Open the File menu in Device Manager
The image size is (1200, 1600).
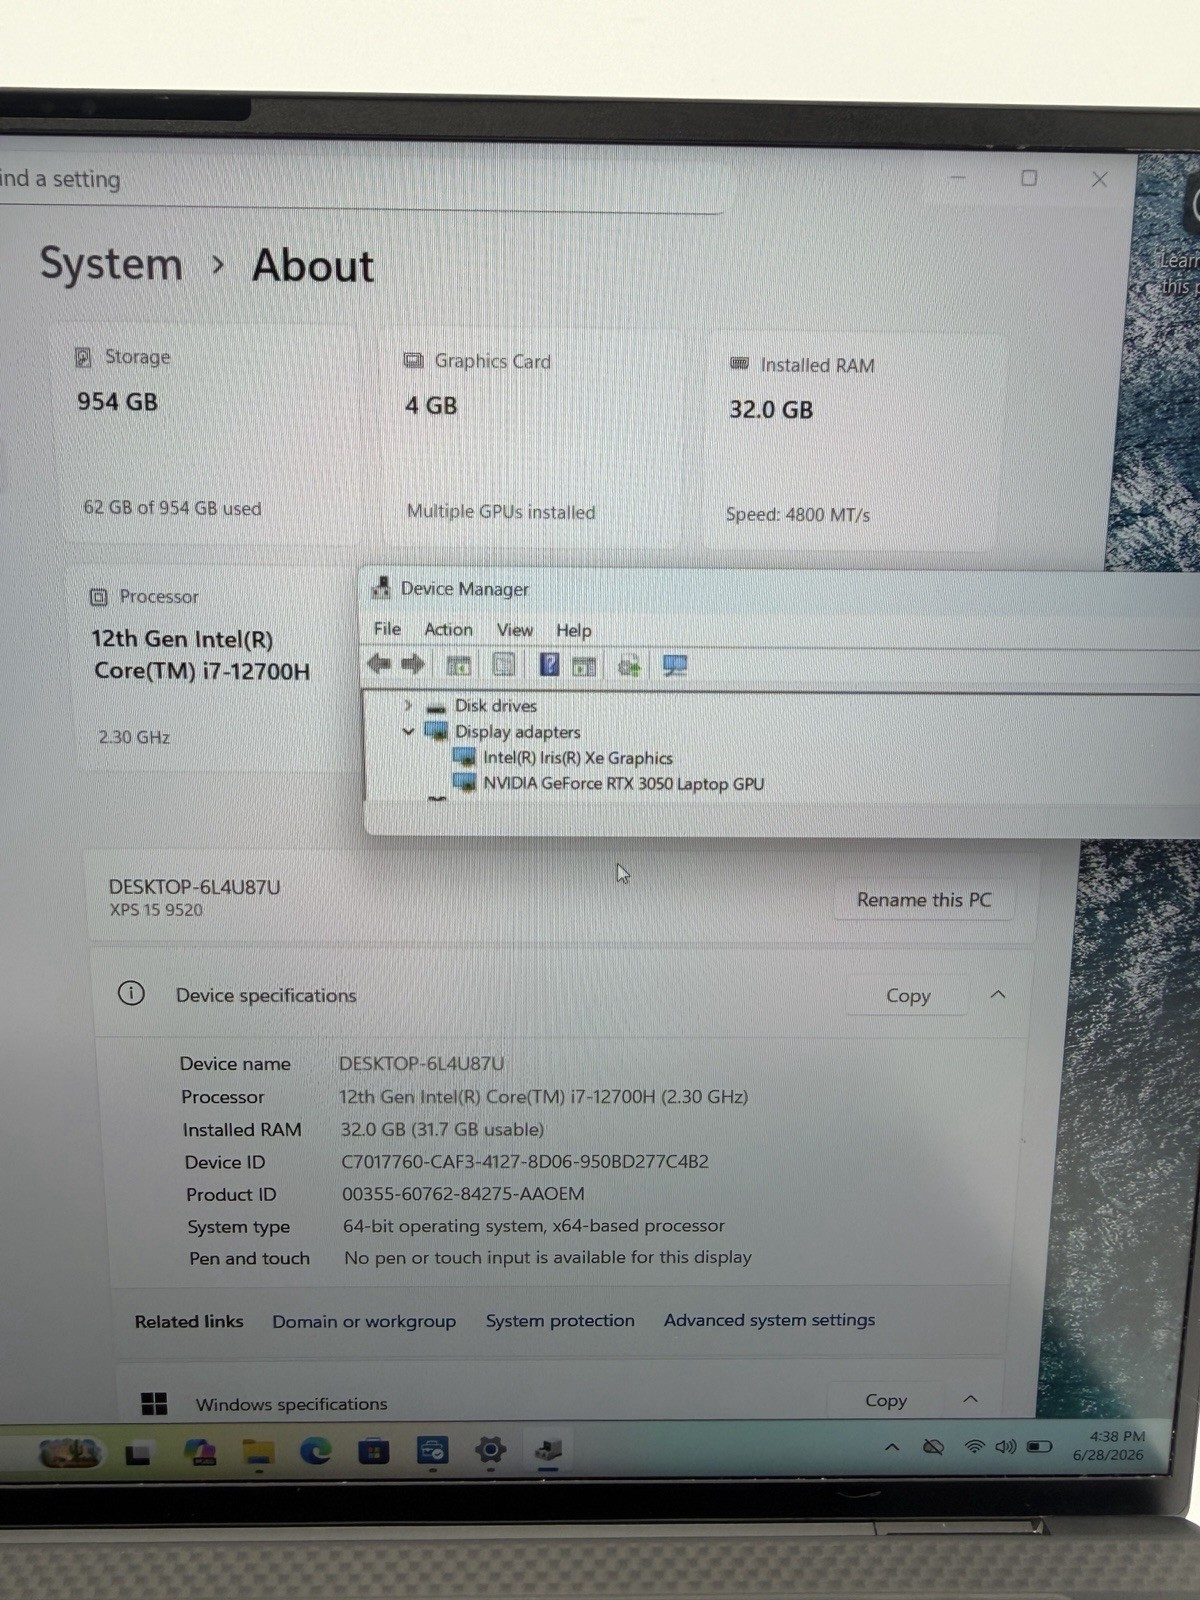[387, 629]
